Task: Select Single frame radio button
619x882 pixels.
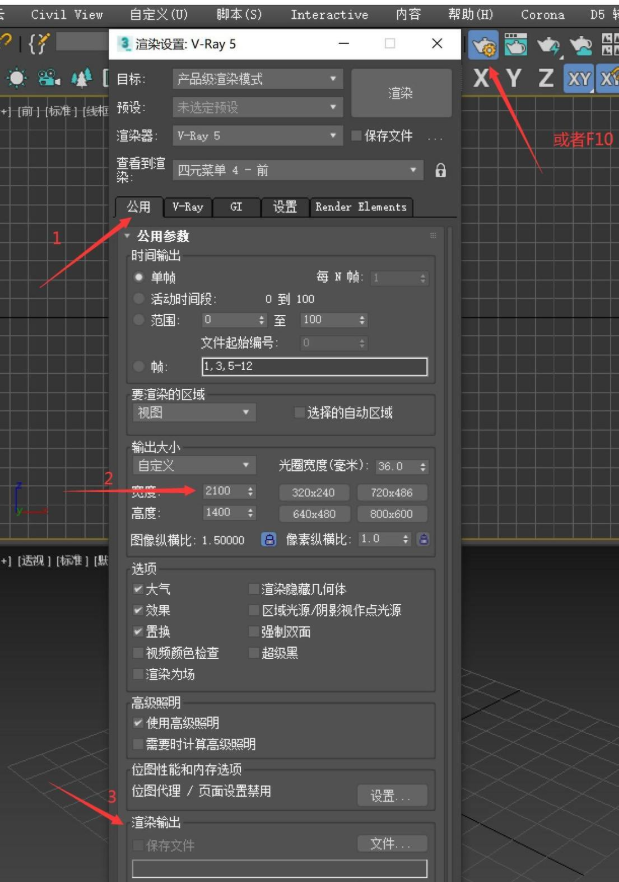Action: point(138,277)
